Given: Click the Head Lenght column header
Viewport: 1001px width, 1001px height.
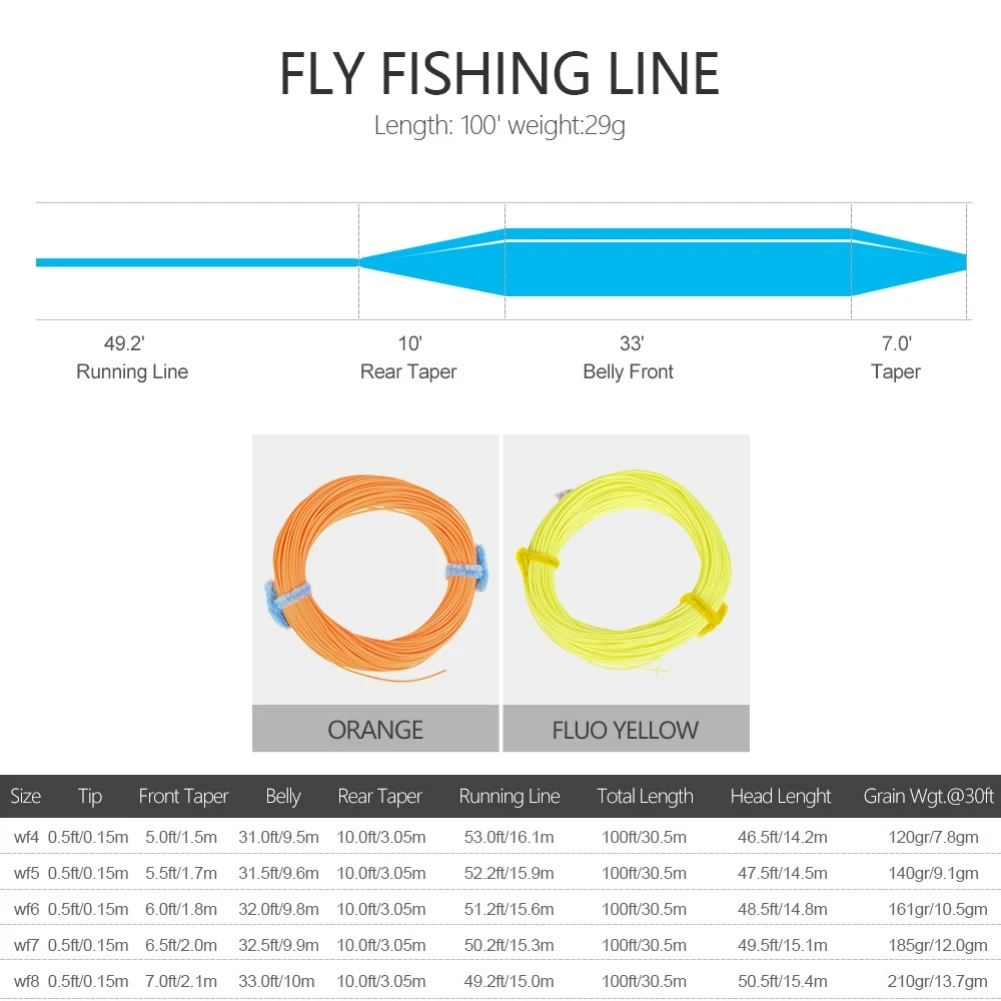Looking at the screenshot, I should (780, 796).
